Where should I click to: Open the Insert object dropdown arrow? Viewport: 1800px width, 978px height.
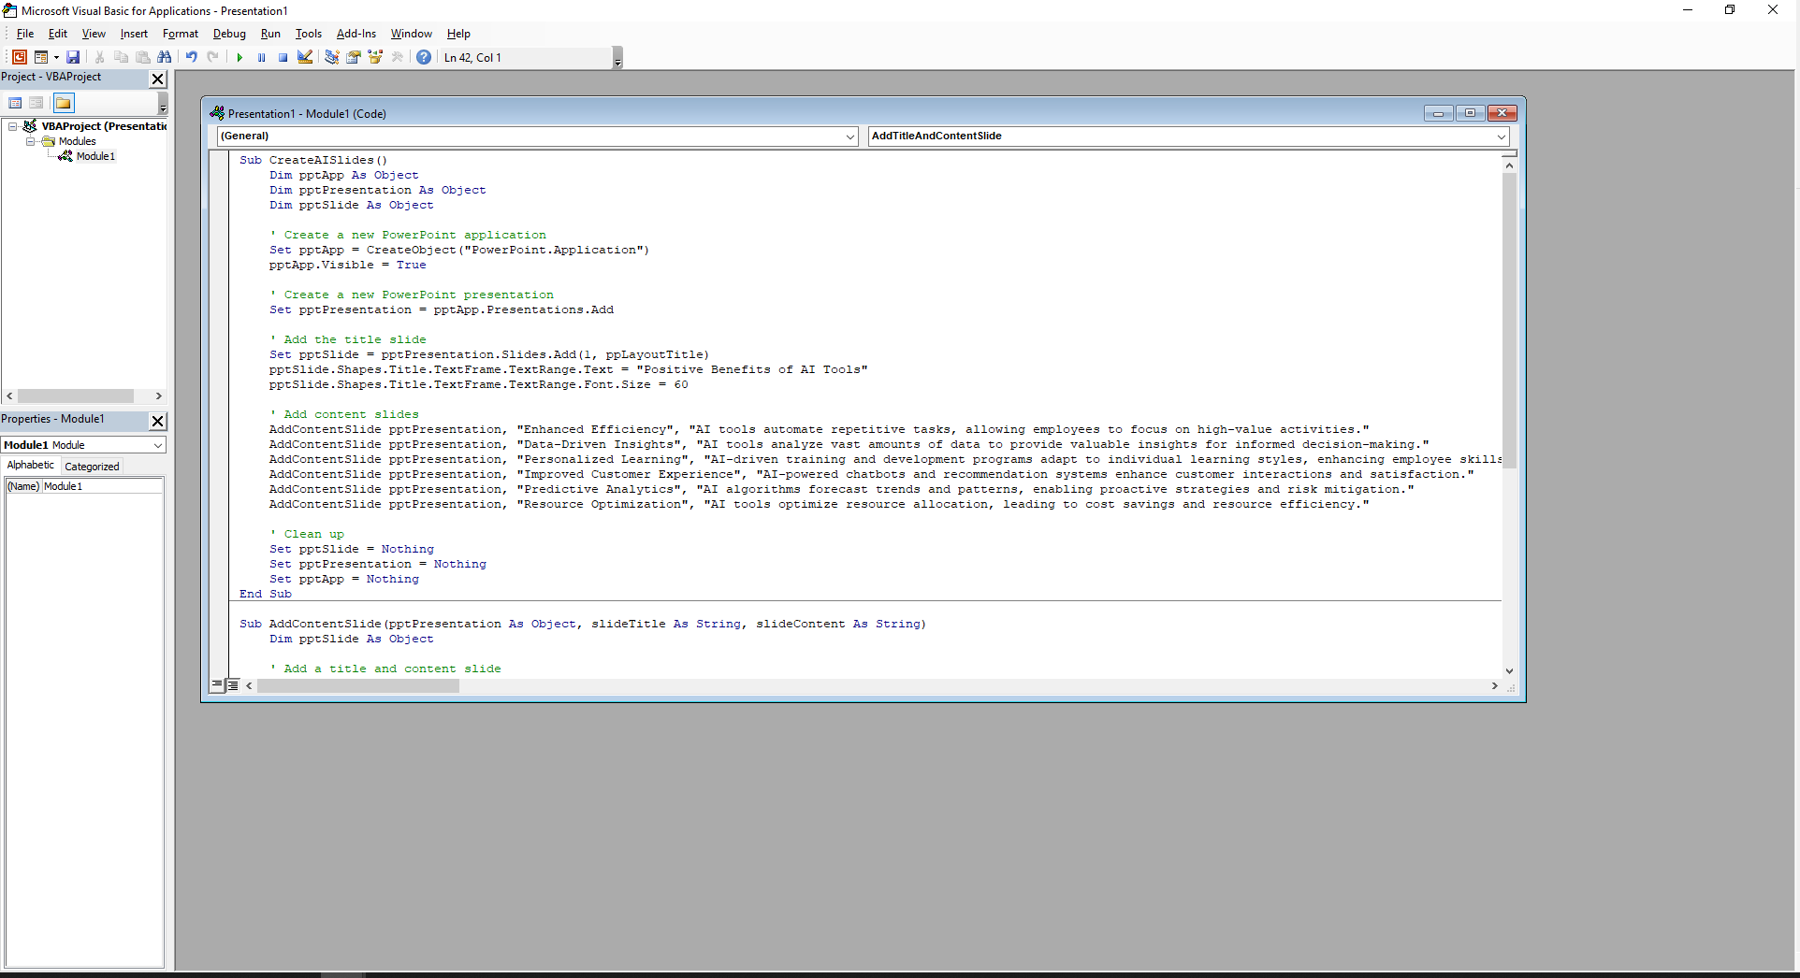[56, 57]
